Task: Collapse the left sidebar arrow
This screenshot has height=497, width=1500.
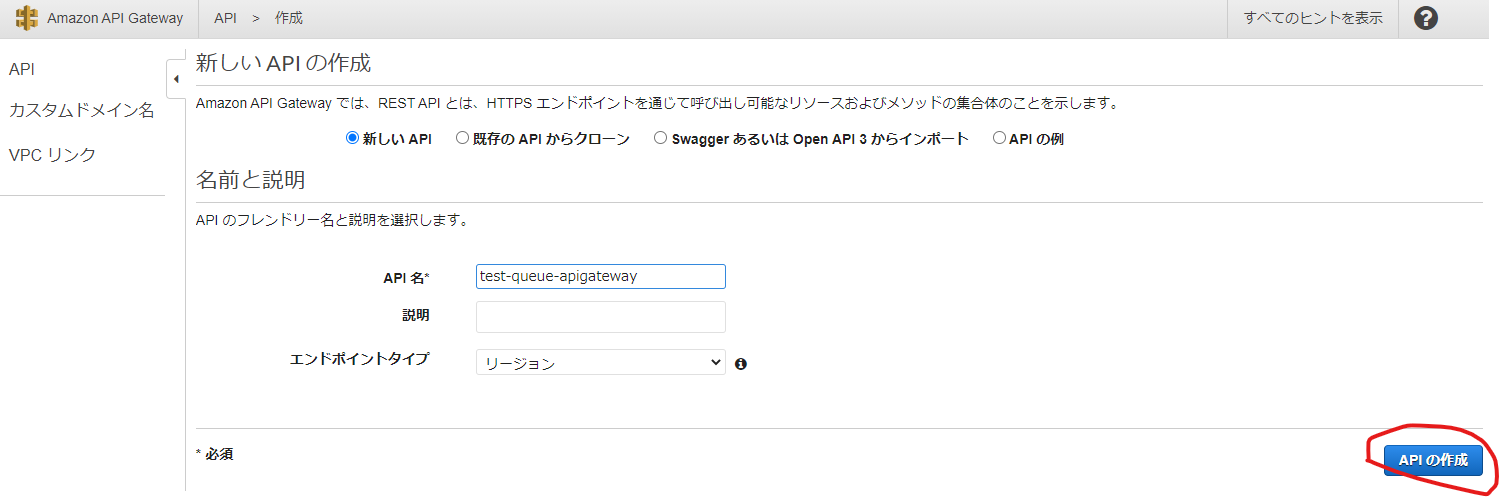Action: coord(176,79)
